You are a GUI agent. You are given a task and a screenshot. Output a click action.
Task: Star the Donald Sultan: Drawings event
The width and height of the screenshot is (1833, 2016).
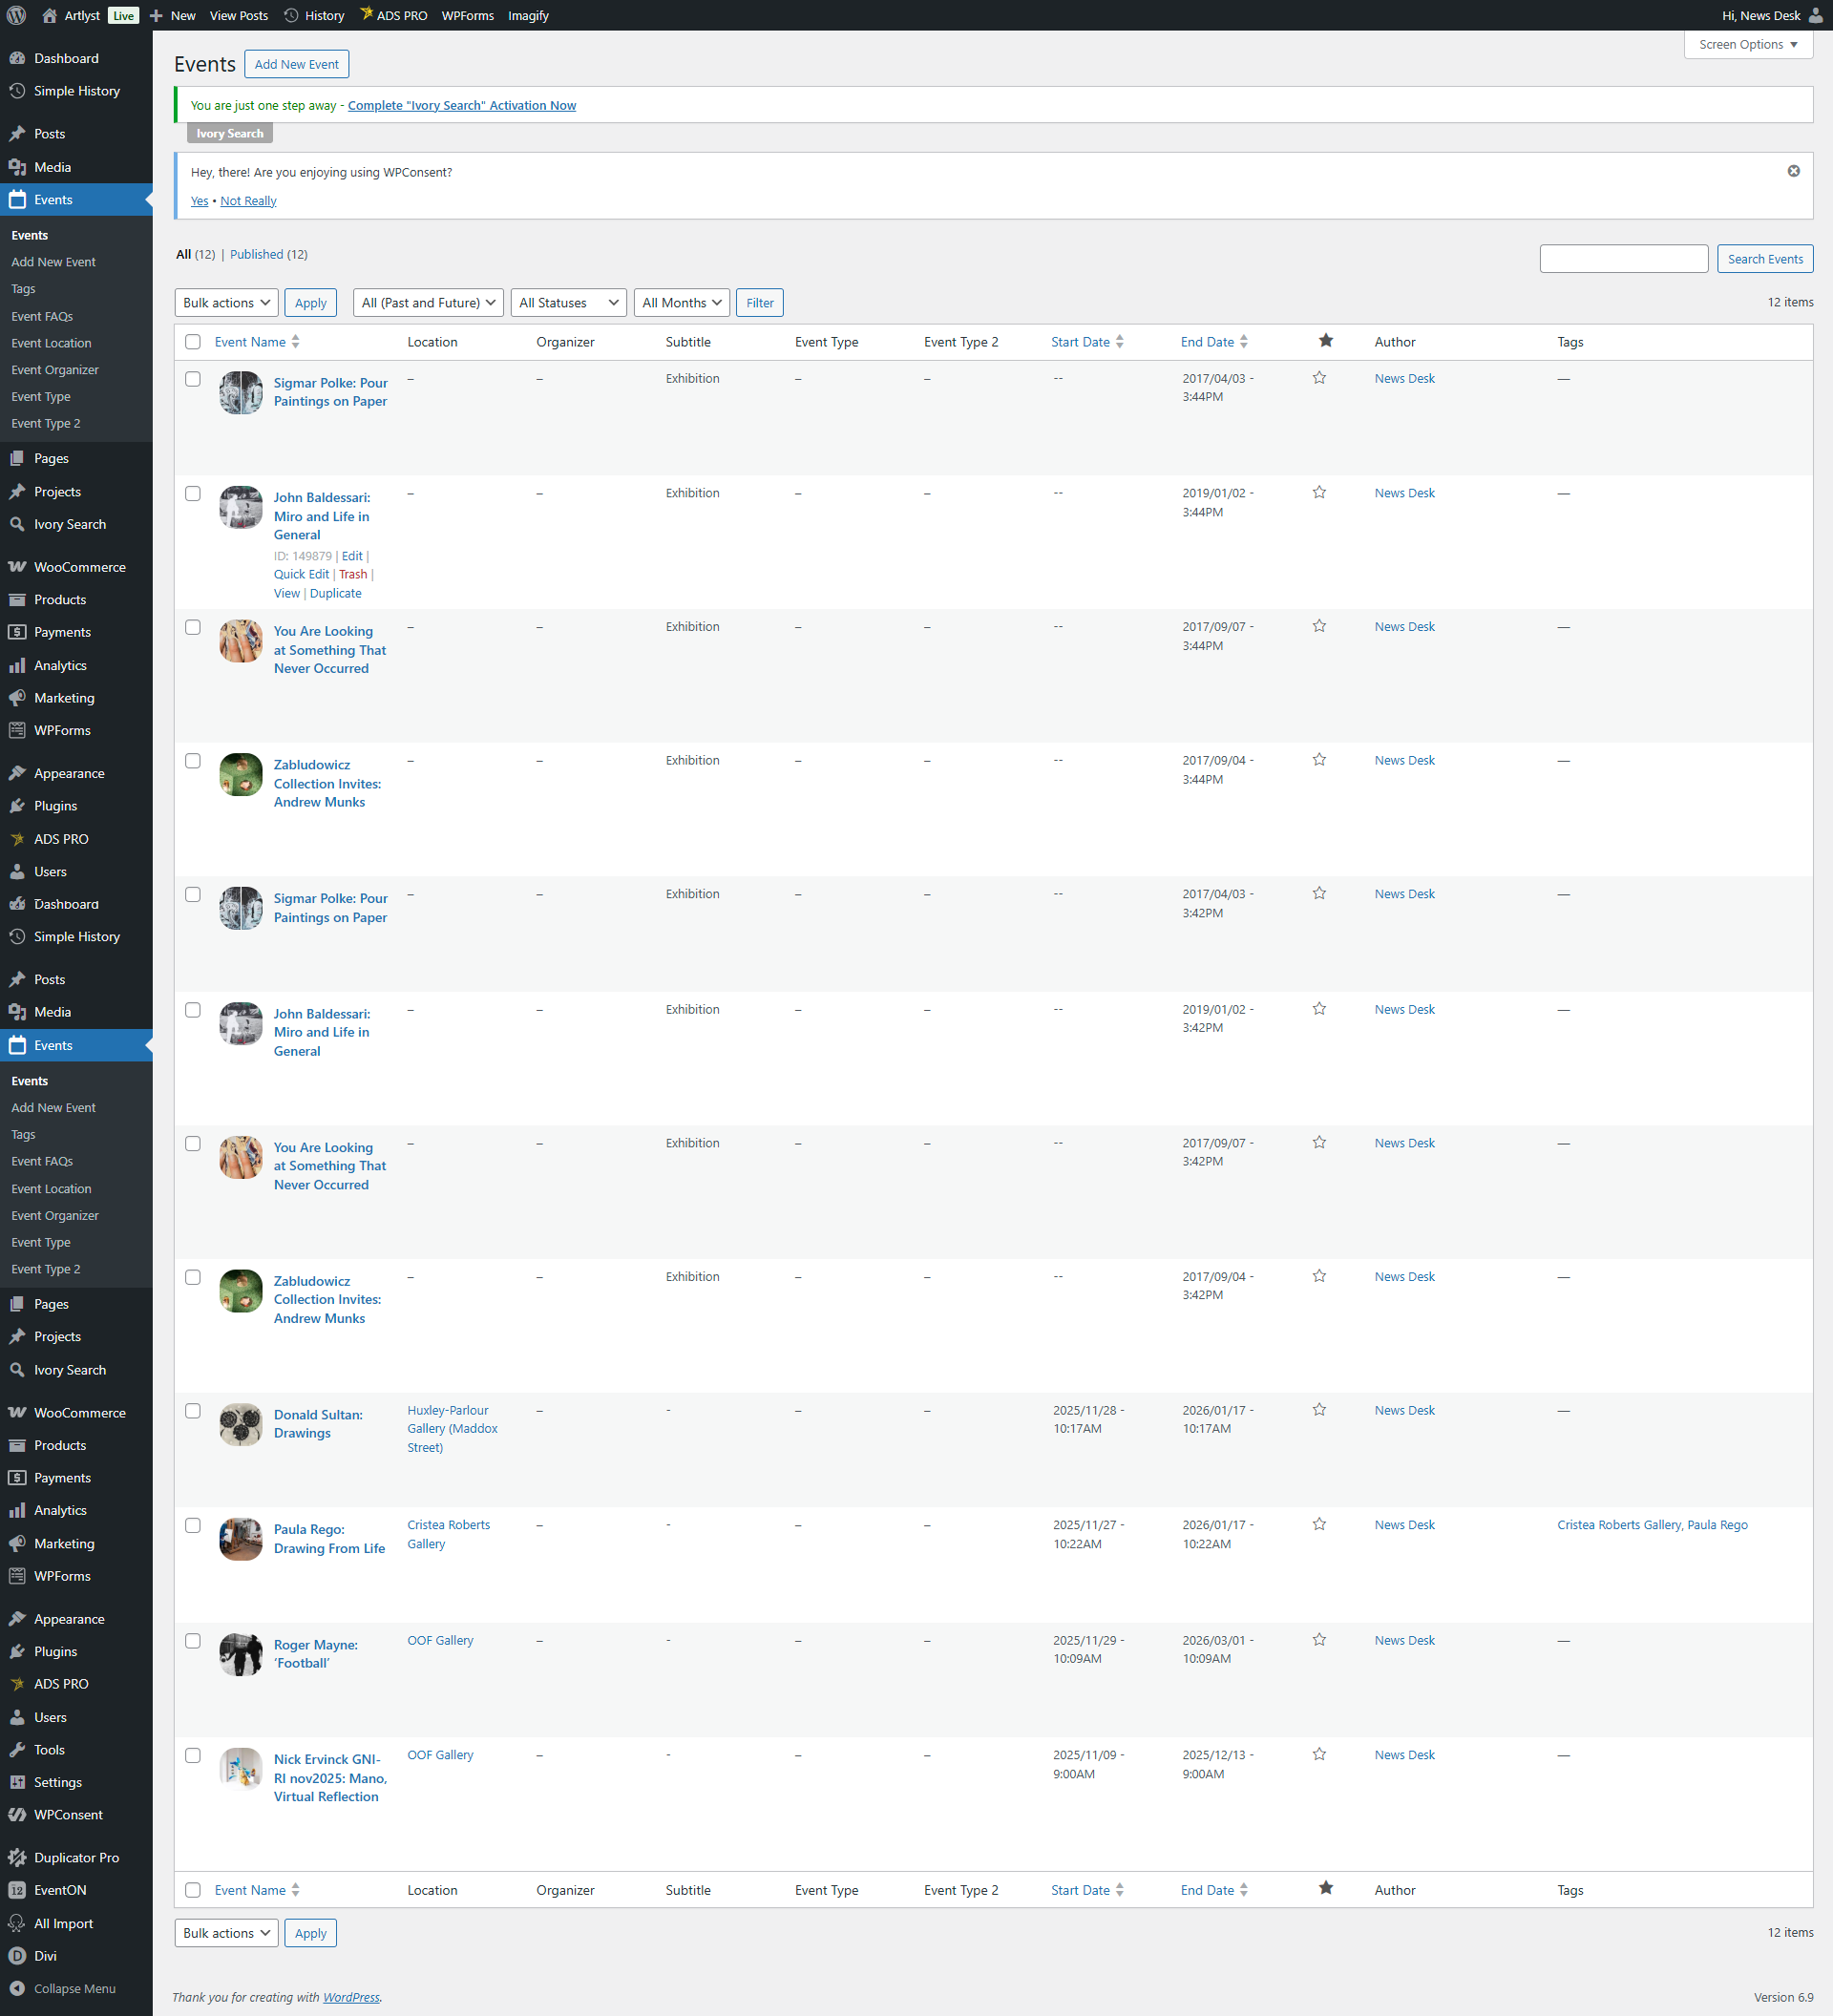click(x=1319, y=1410)
